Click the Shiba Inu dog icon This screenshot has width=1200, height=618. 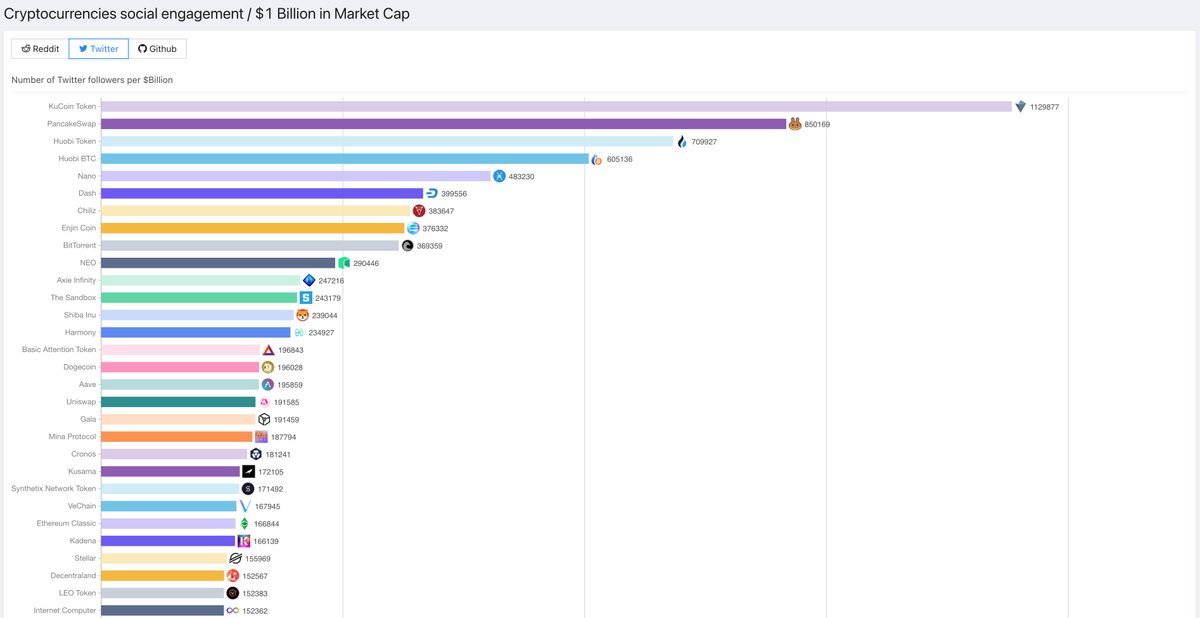302,315
